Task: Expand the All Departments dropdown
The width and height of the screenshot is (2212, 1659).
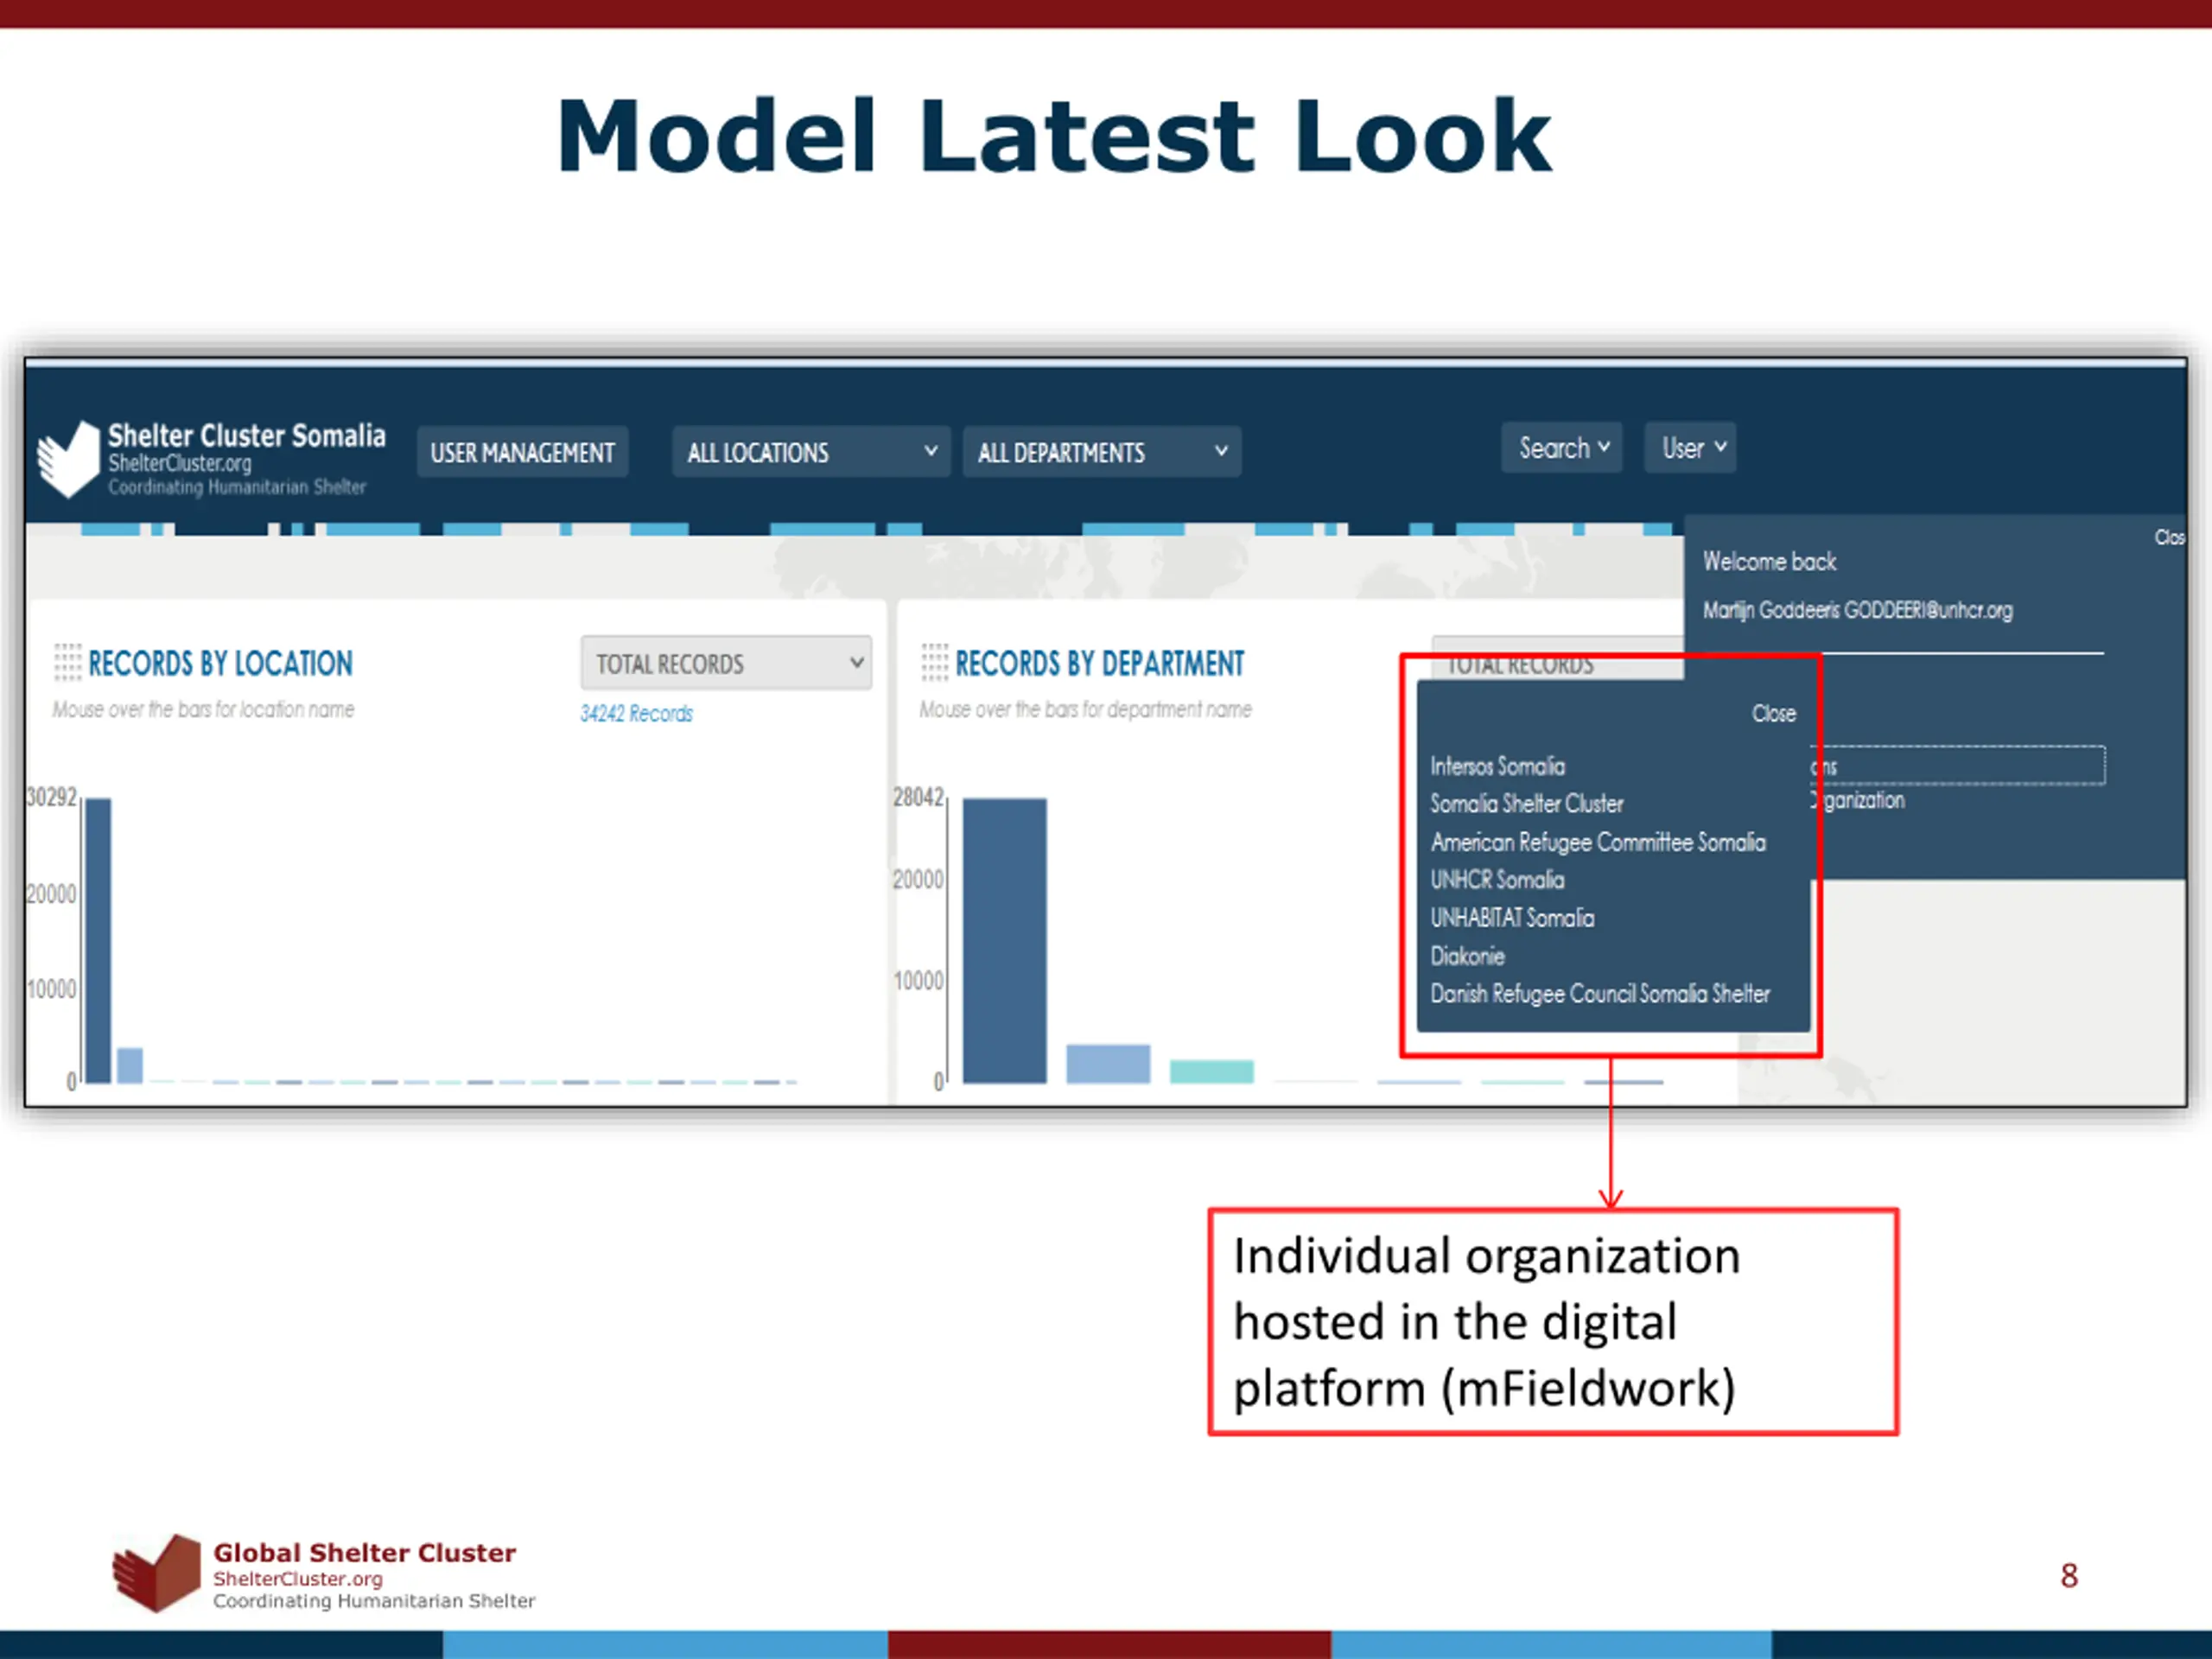Action: (1102, 453)
